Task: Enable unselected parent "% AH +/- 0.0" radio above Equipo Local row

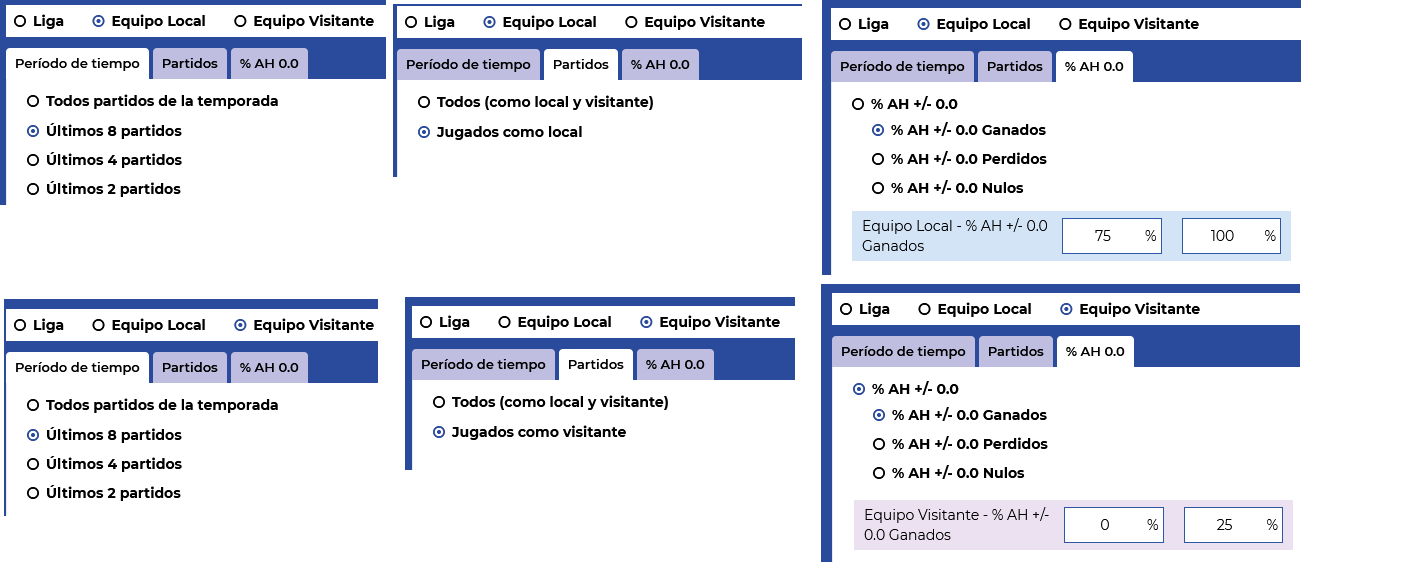Action: click(x=904, y=104)
